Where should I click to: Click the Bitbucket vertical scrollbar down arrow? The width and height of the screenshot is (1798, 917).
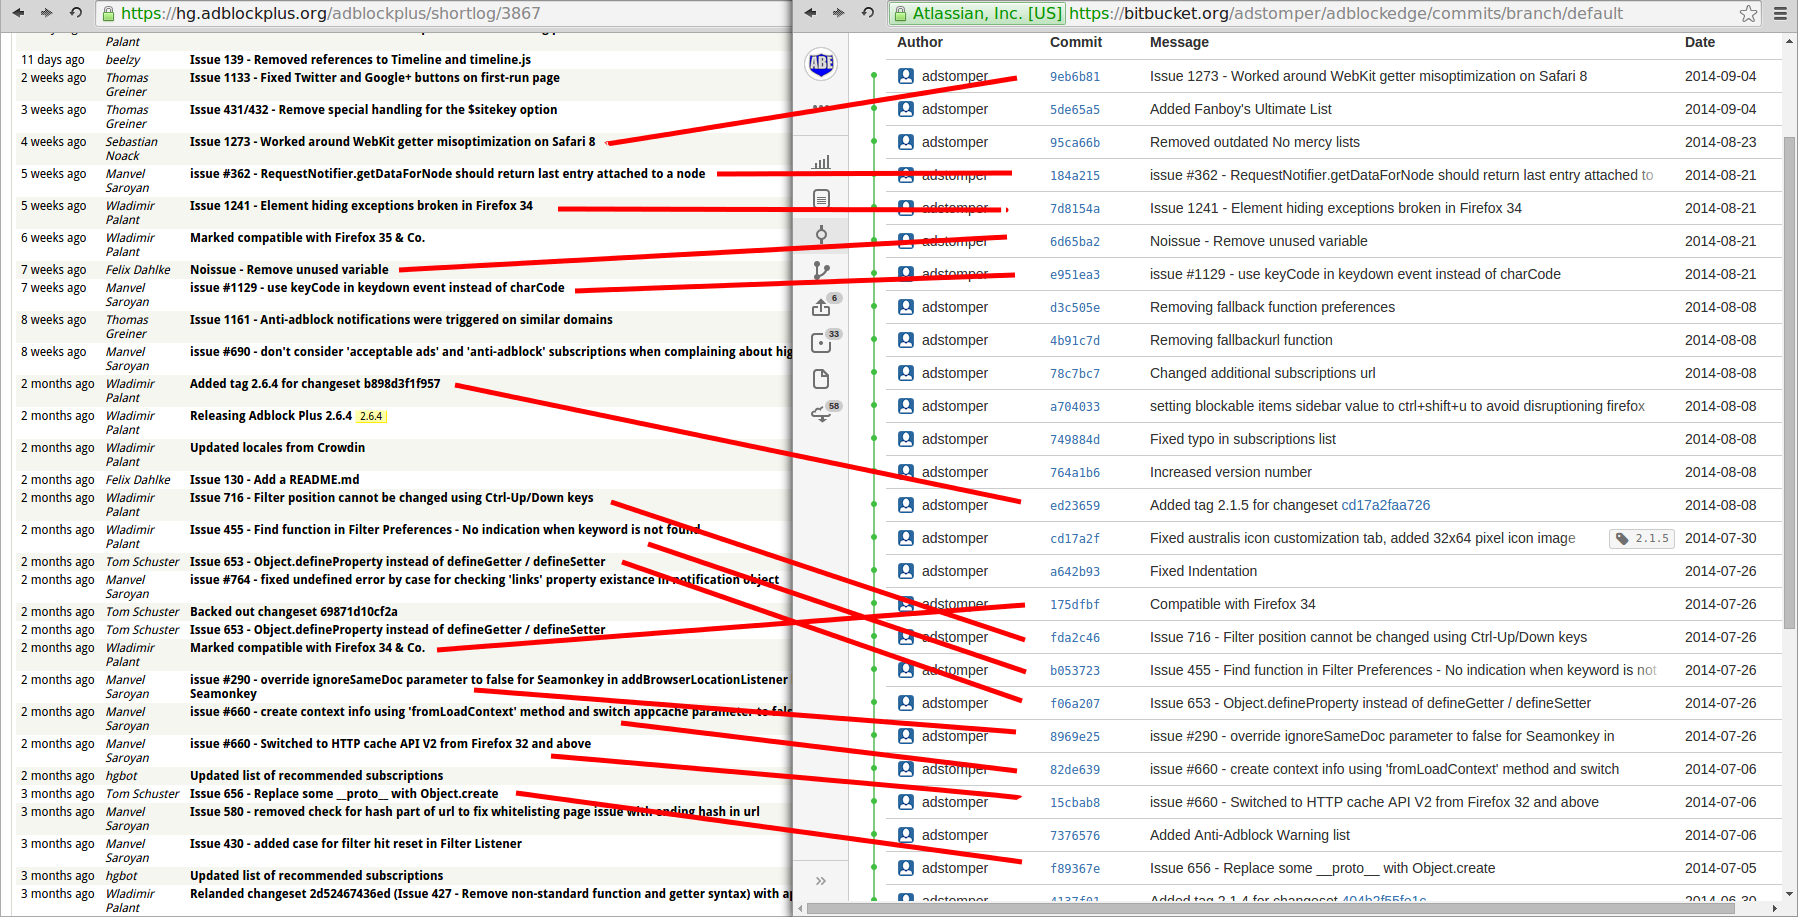(1790, 894)
